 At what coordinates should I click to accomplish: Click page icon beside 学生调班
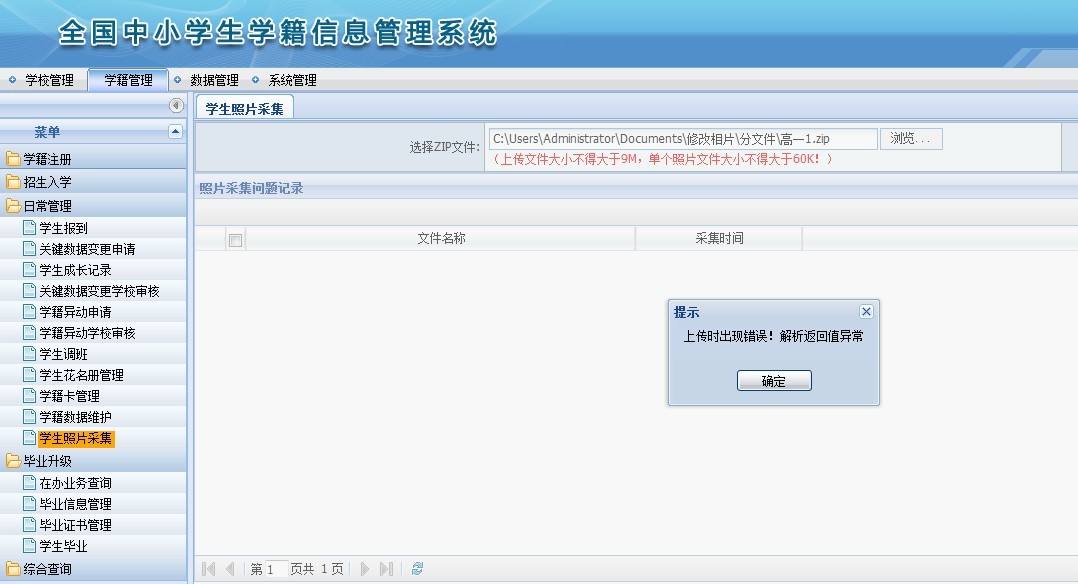[x=29, y=354]
